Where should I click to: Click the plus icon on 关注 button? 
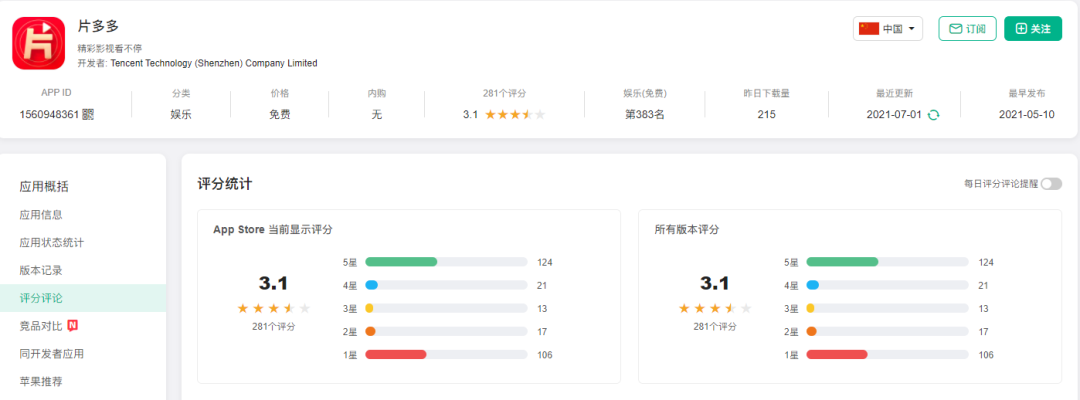coord(1021,29)
